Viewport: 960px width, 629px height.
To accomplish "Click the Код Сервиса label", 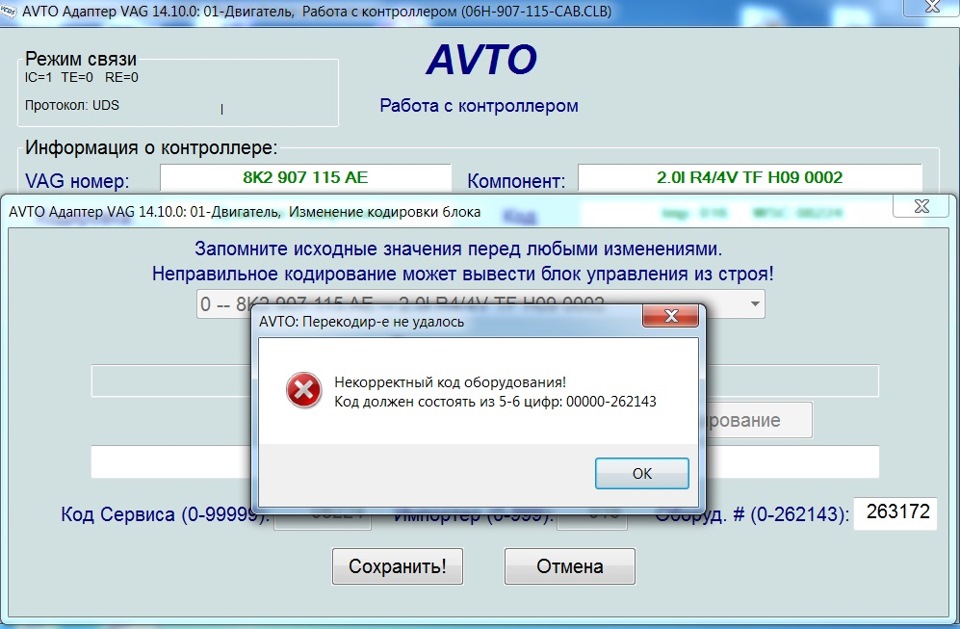I will 164,514.
